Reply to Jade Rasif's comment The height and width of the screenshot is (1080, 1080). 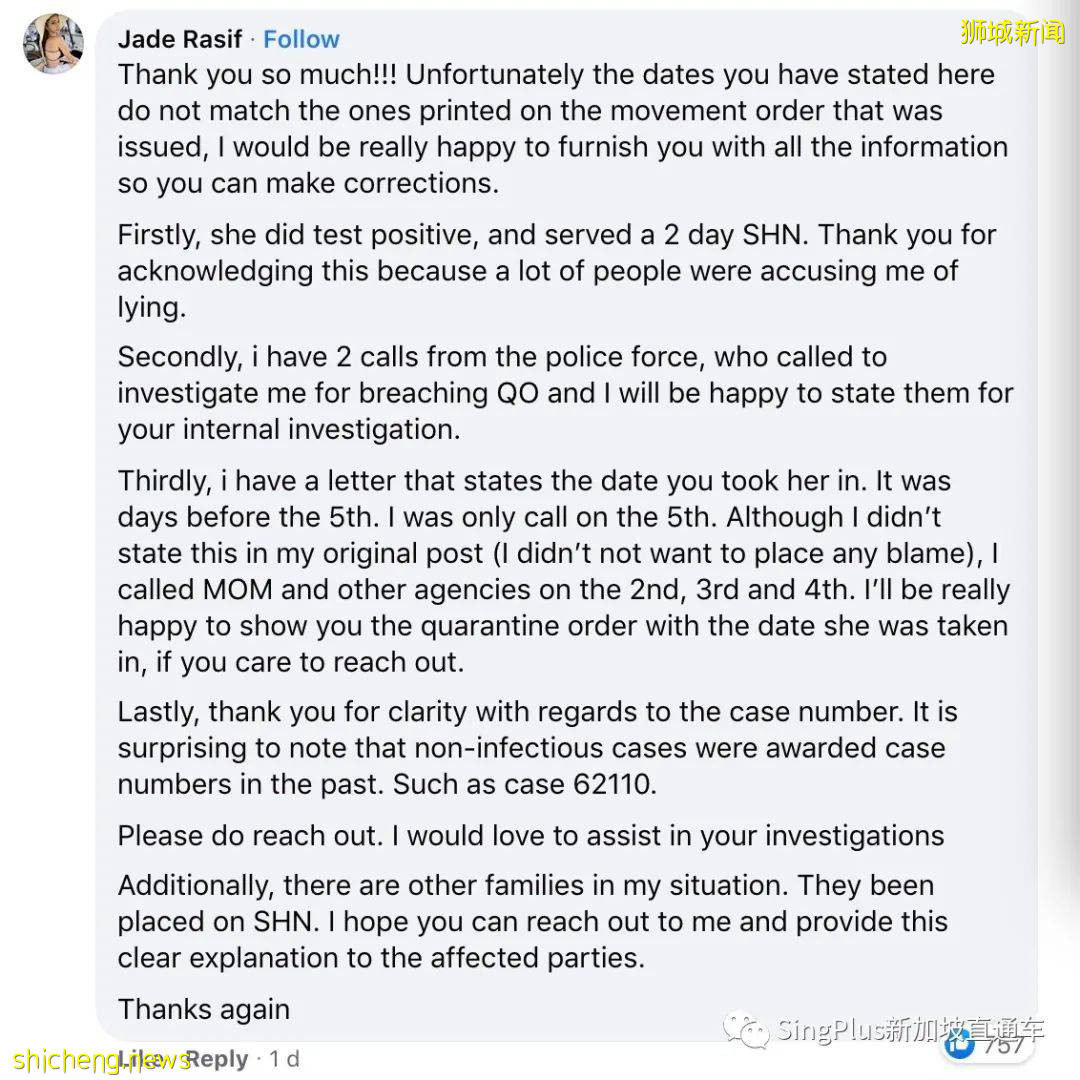pos(216,1060)
